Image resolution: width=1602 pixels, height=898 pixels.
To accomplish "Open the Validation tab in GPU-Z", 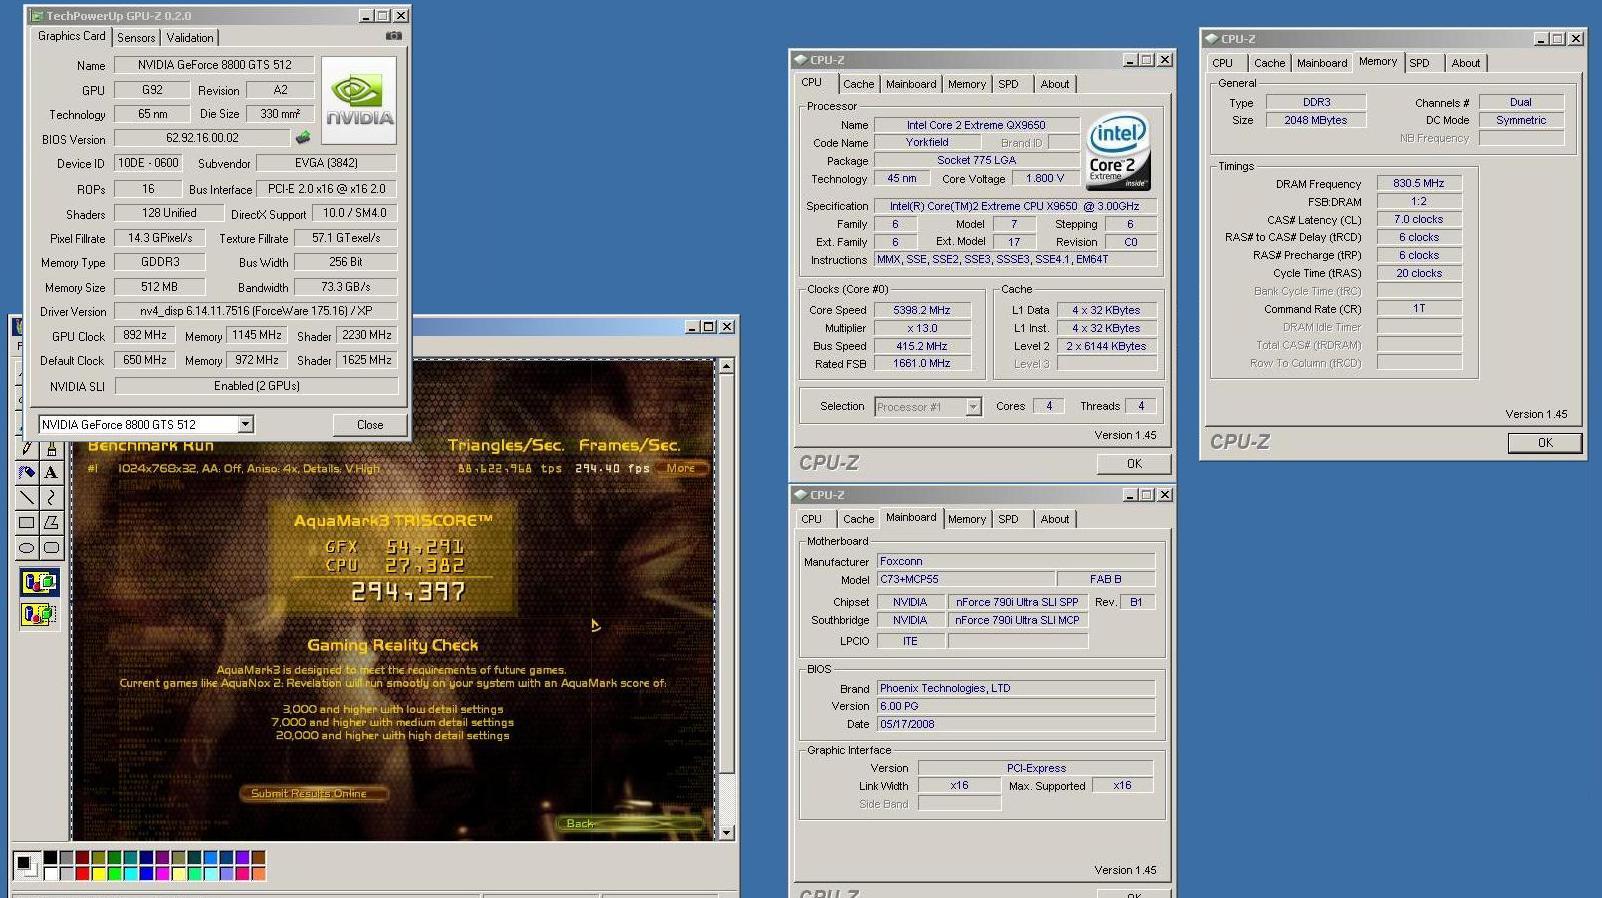I will (x=190, y=37).
